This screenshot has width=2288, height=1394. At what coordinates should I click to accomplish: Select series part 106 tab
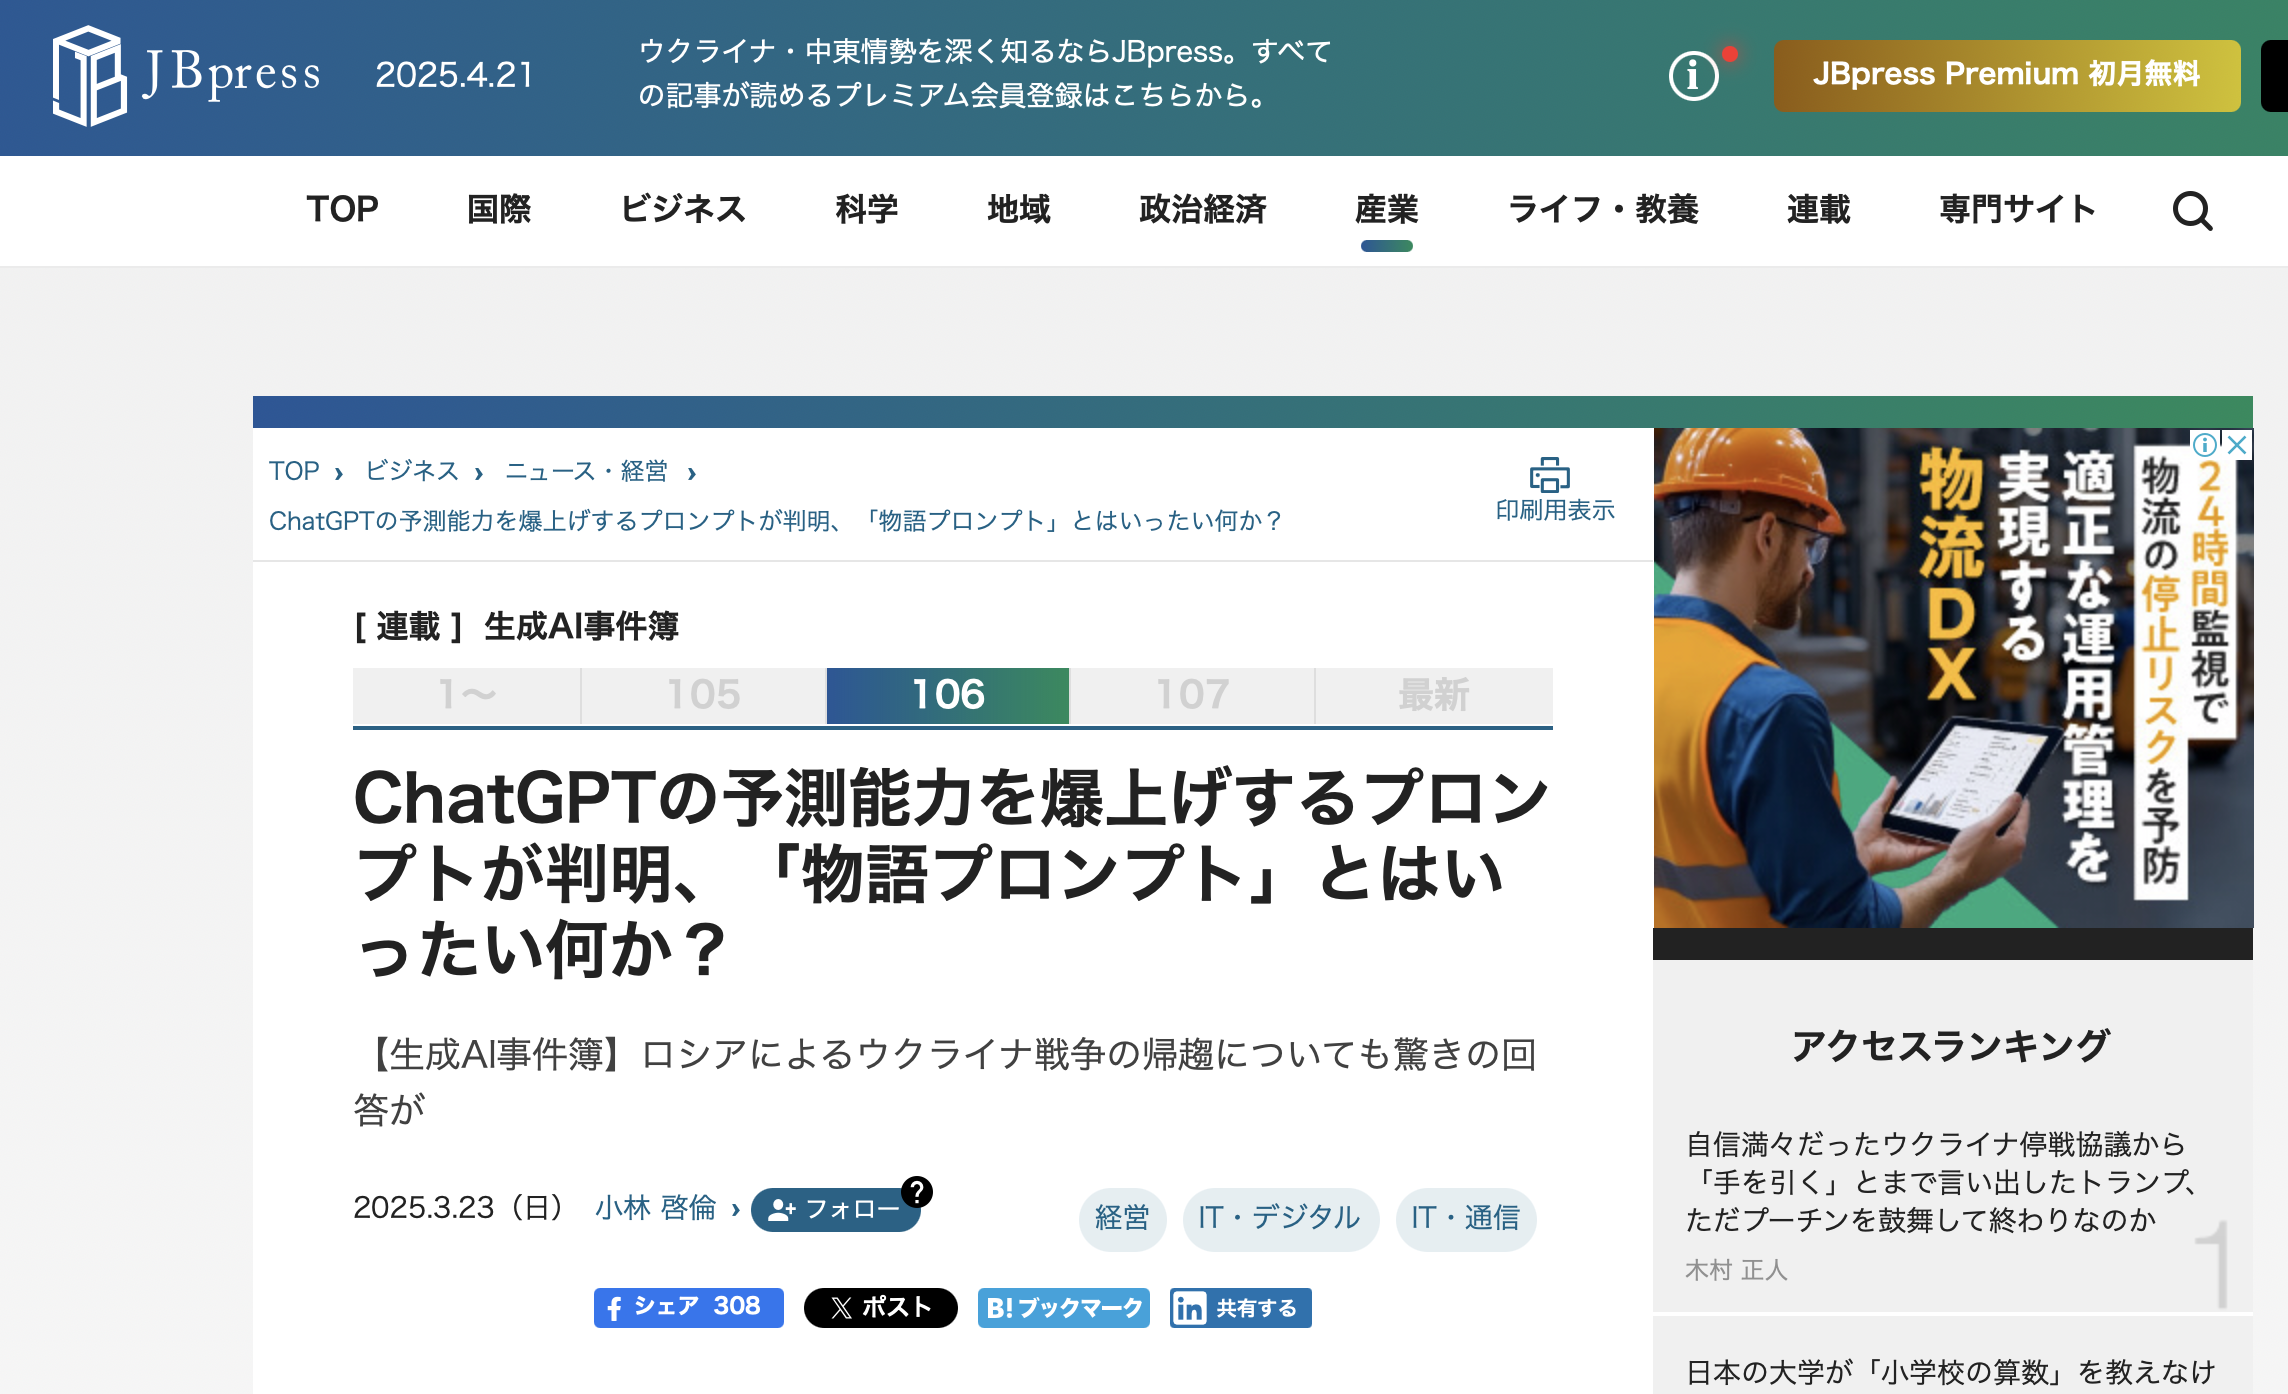click(948, 695)
